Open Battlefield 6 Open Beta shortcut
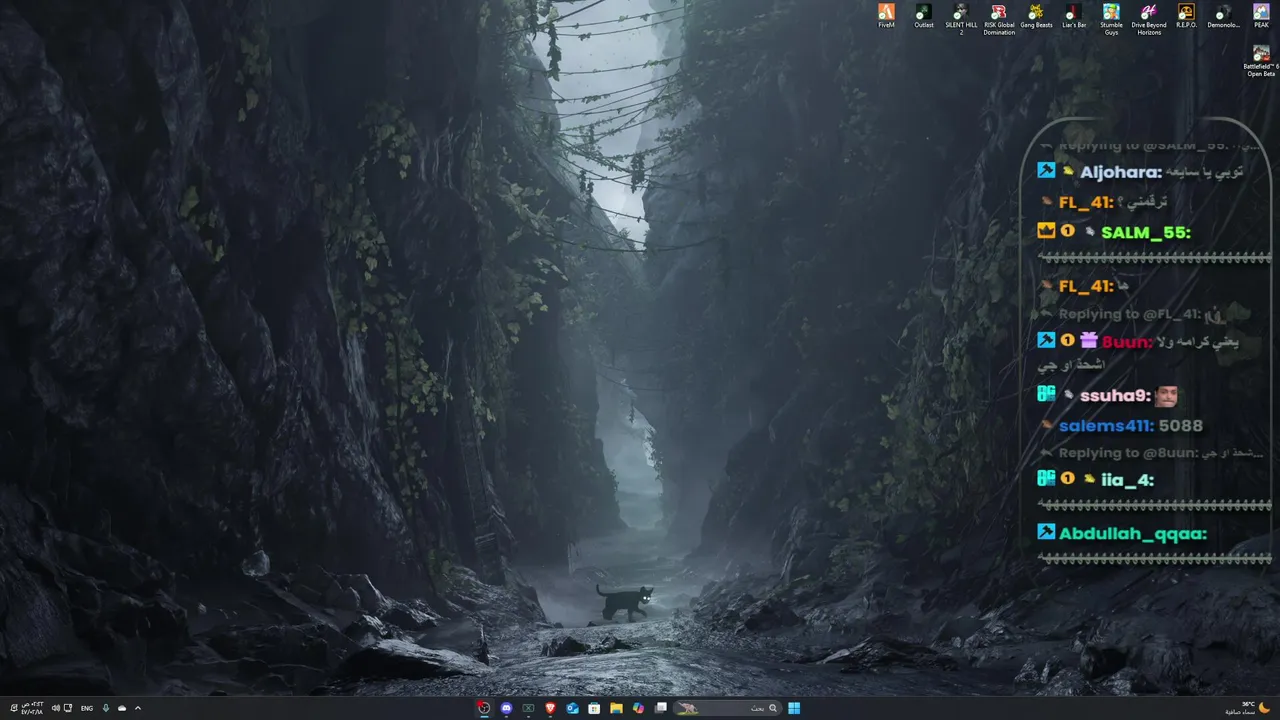 (x=1261, y=60)
